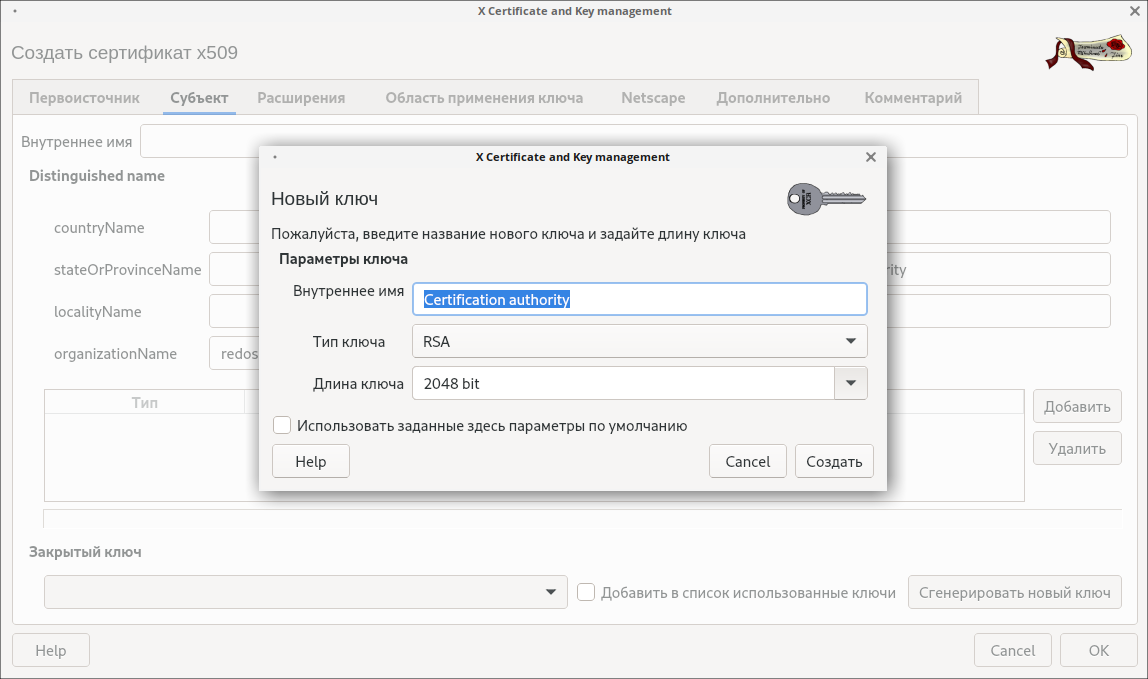Open the Комментарий tab
Screen dimensions: 1148x679
click(x=913, y=98)
